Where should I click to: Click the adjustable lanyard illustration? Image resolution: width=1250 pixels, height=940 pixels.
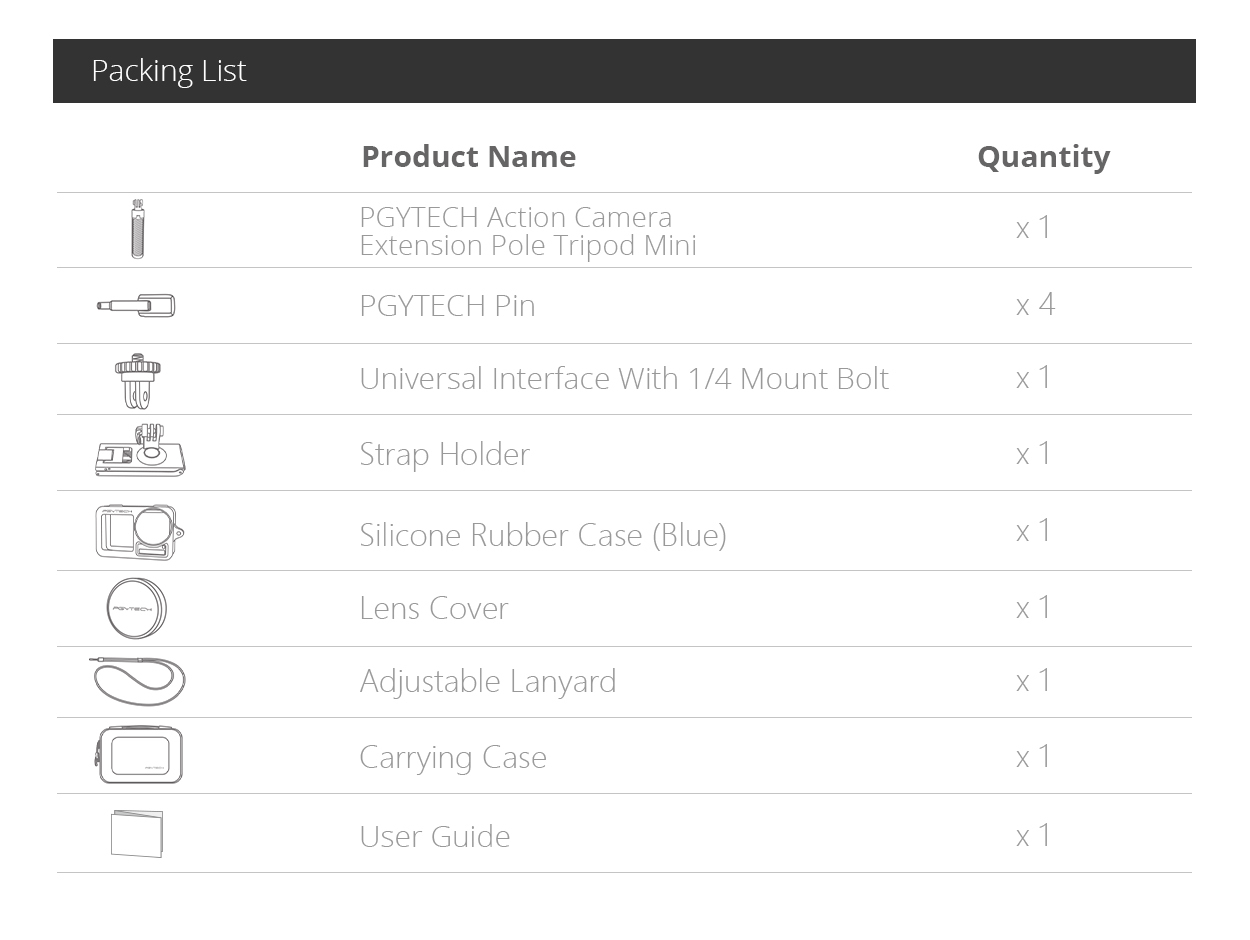click(x=137, y=681)
